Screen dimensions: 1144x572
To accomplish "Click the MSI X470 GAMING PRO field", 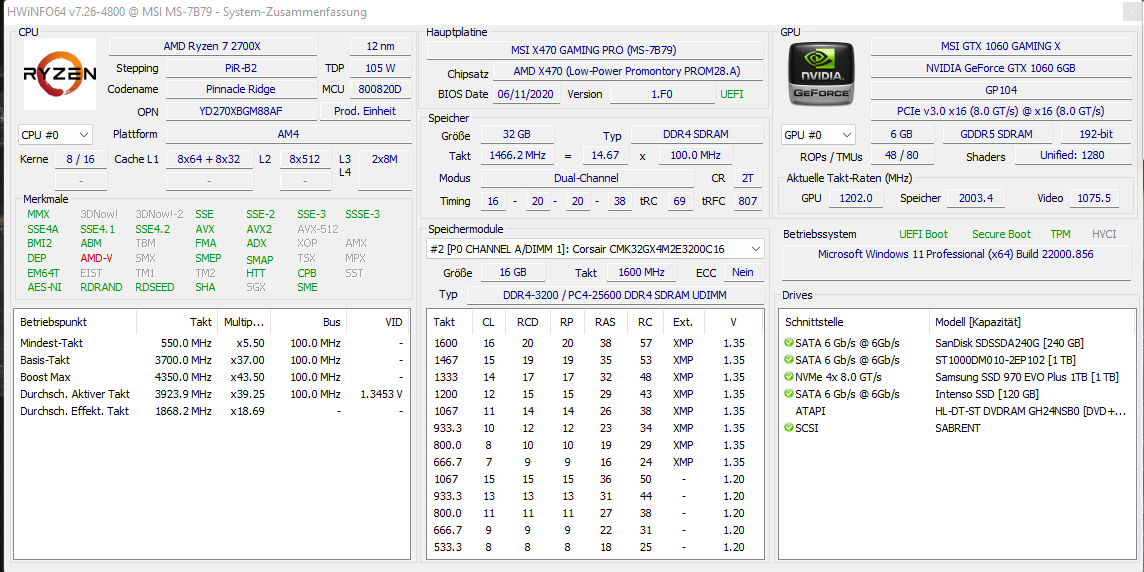I will click(594, 50).
